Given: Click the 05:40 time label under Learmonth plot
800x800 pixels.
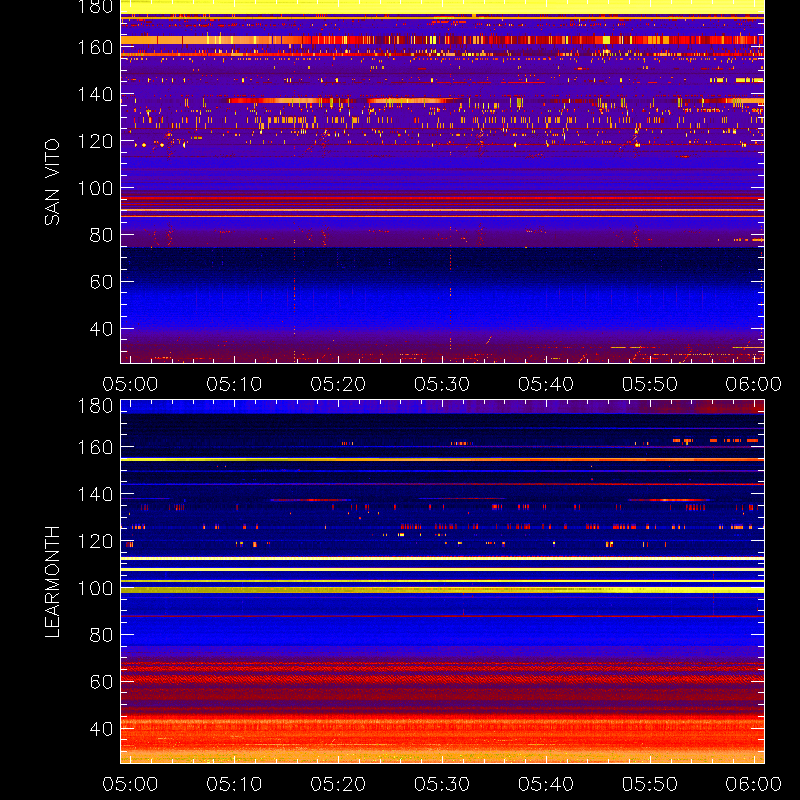Looking at the screenshot, I should (x=546, y=784).
